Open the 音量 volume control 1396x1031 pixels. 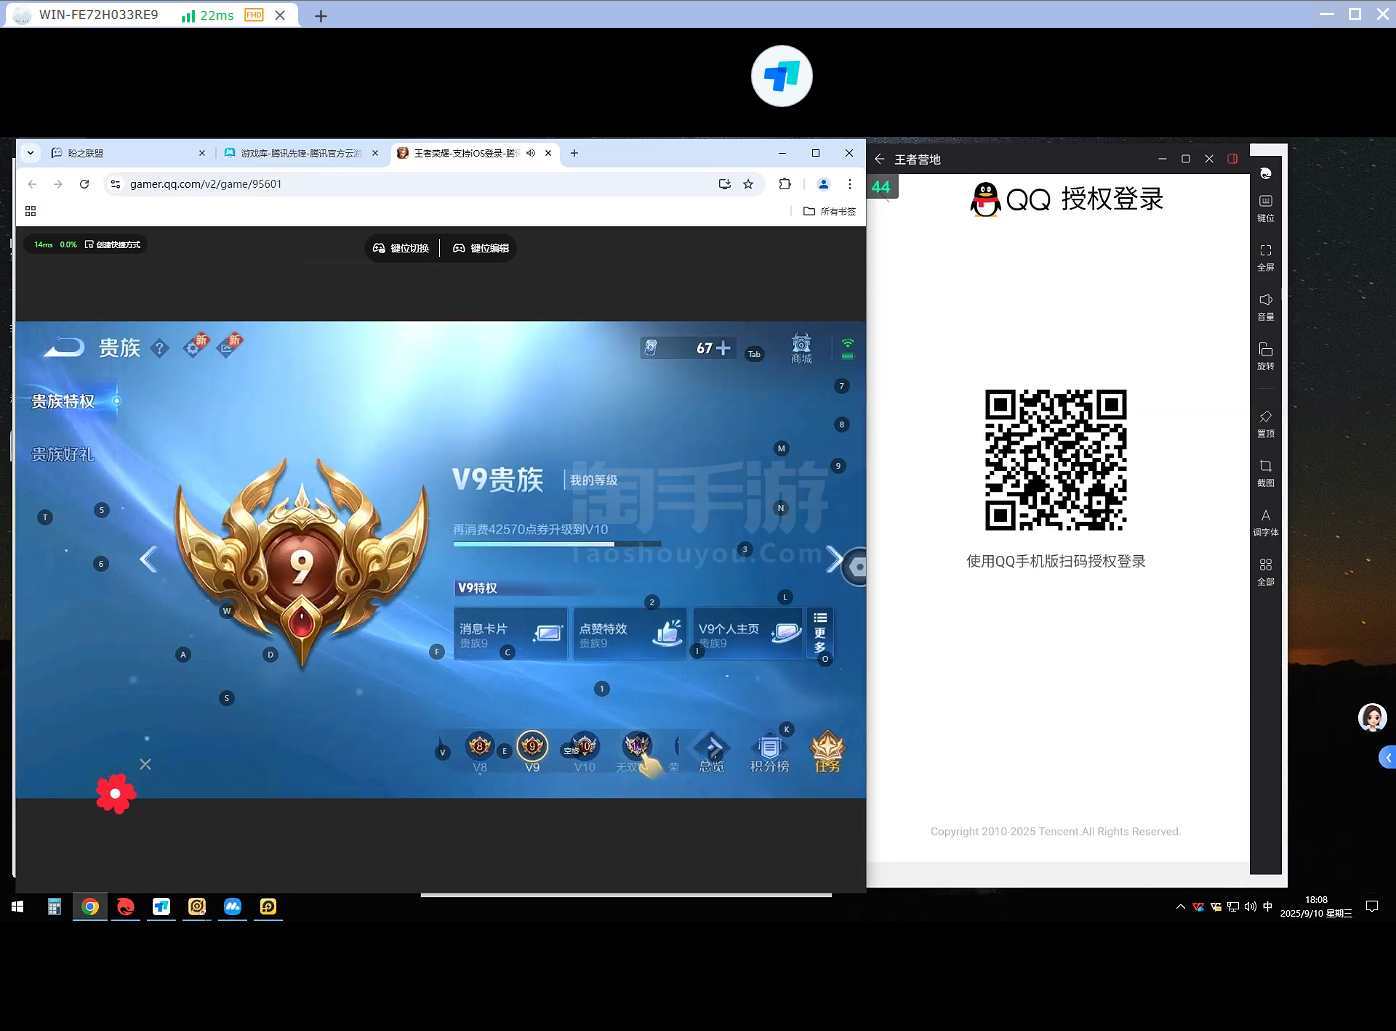pos(1265,305)
